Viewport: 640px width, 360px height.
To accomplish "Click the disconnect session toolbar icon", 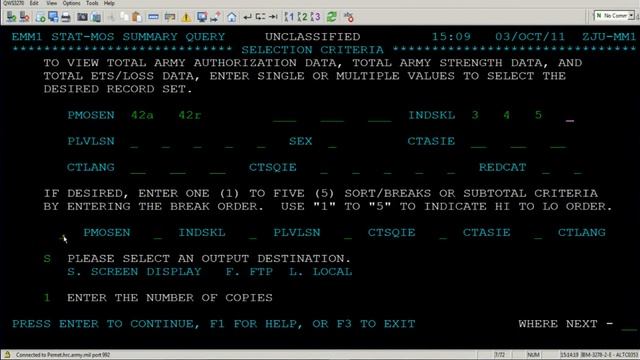I will (24, 17).
